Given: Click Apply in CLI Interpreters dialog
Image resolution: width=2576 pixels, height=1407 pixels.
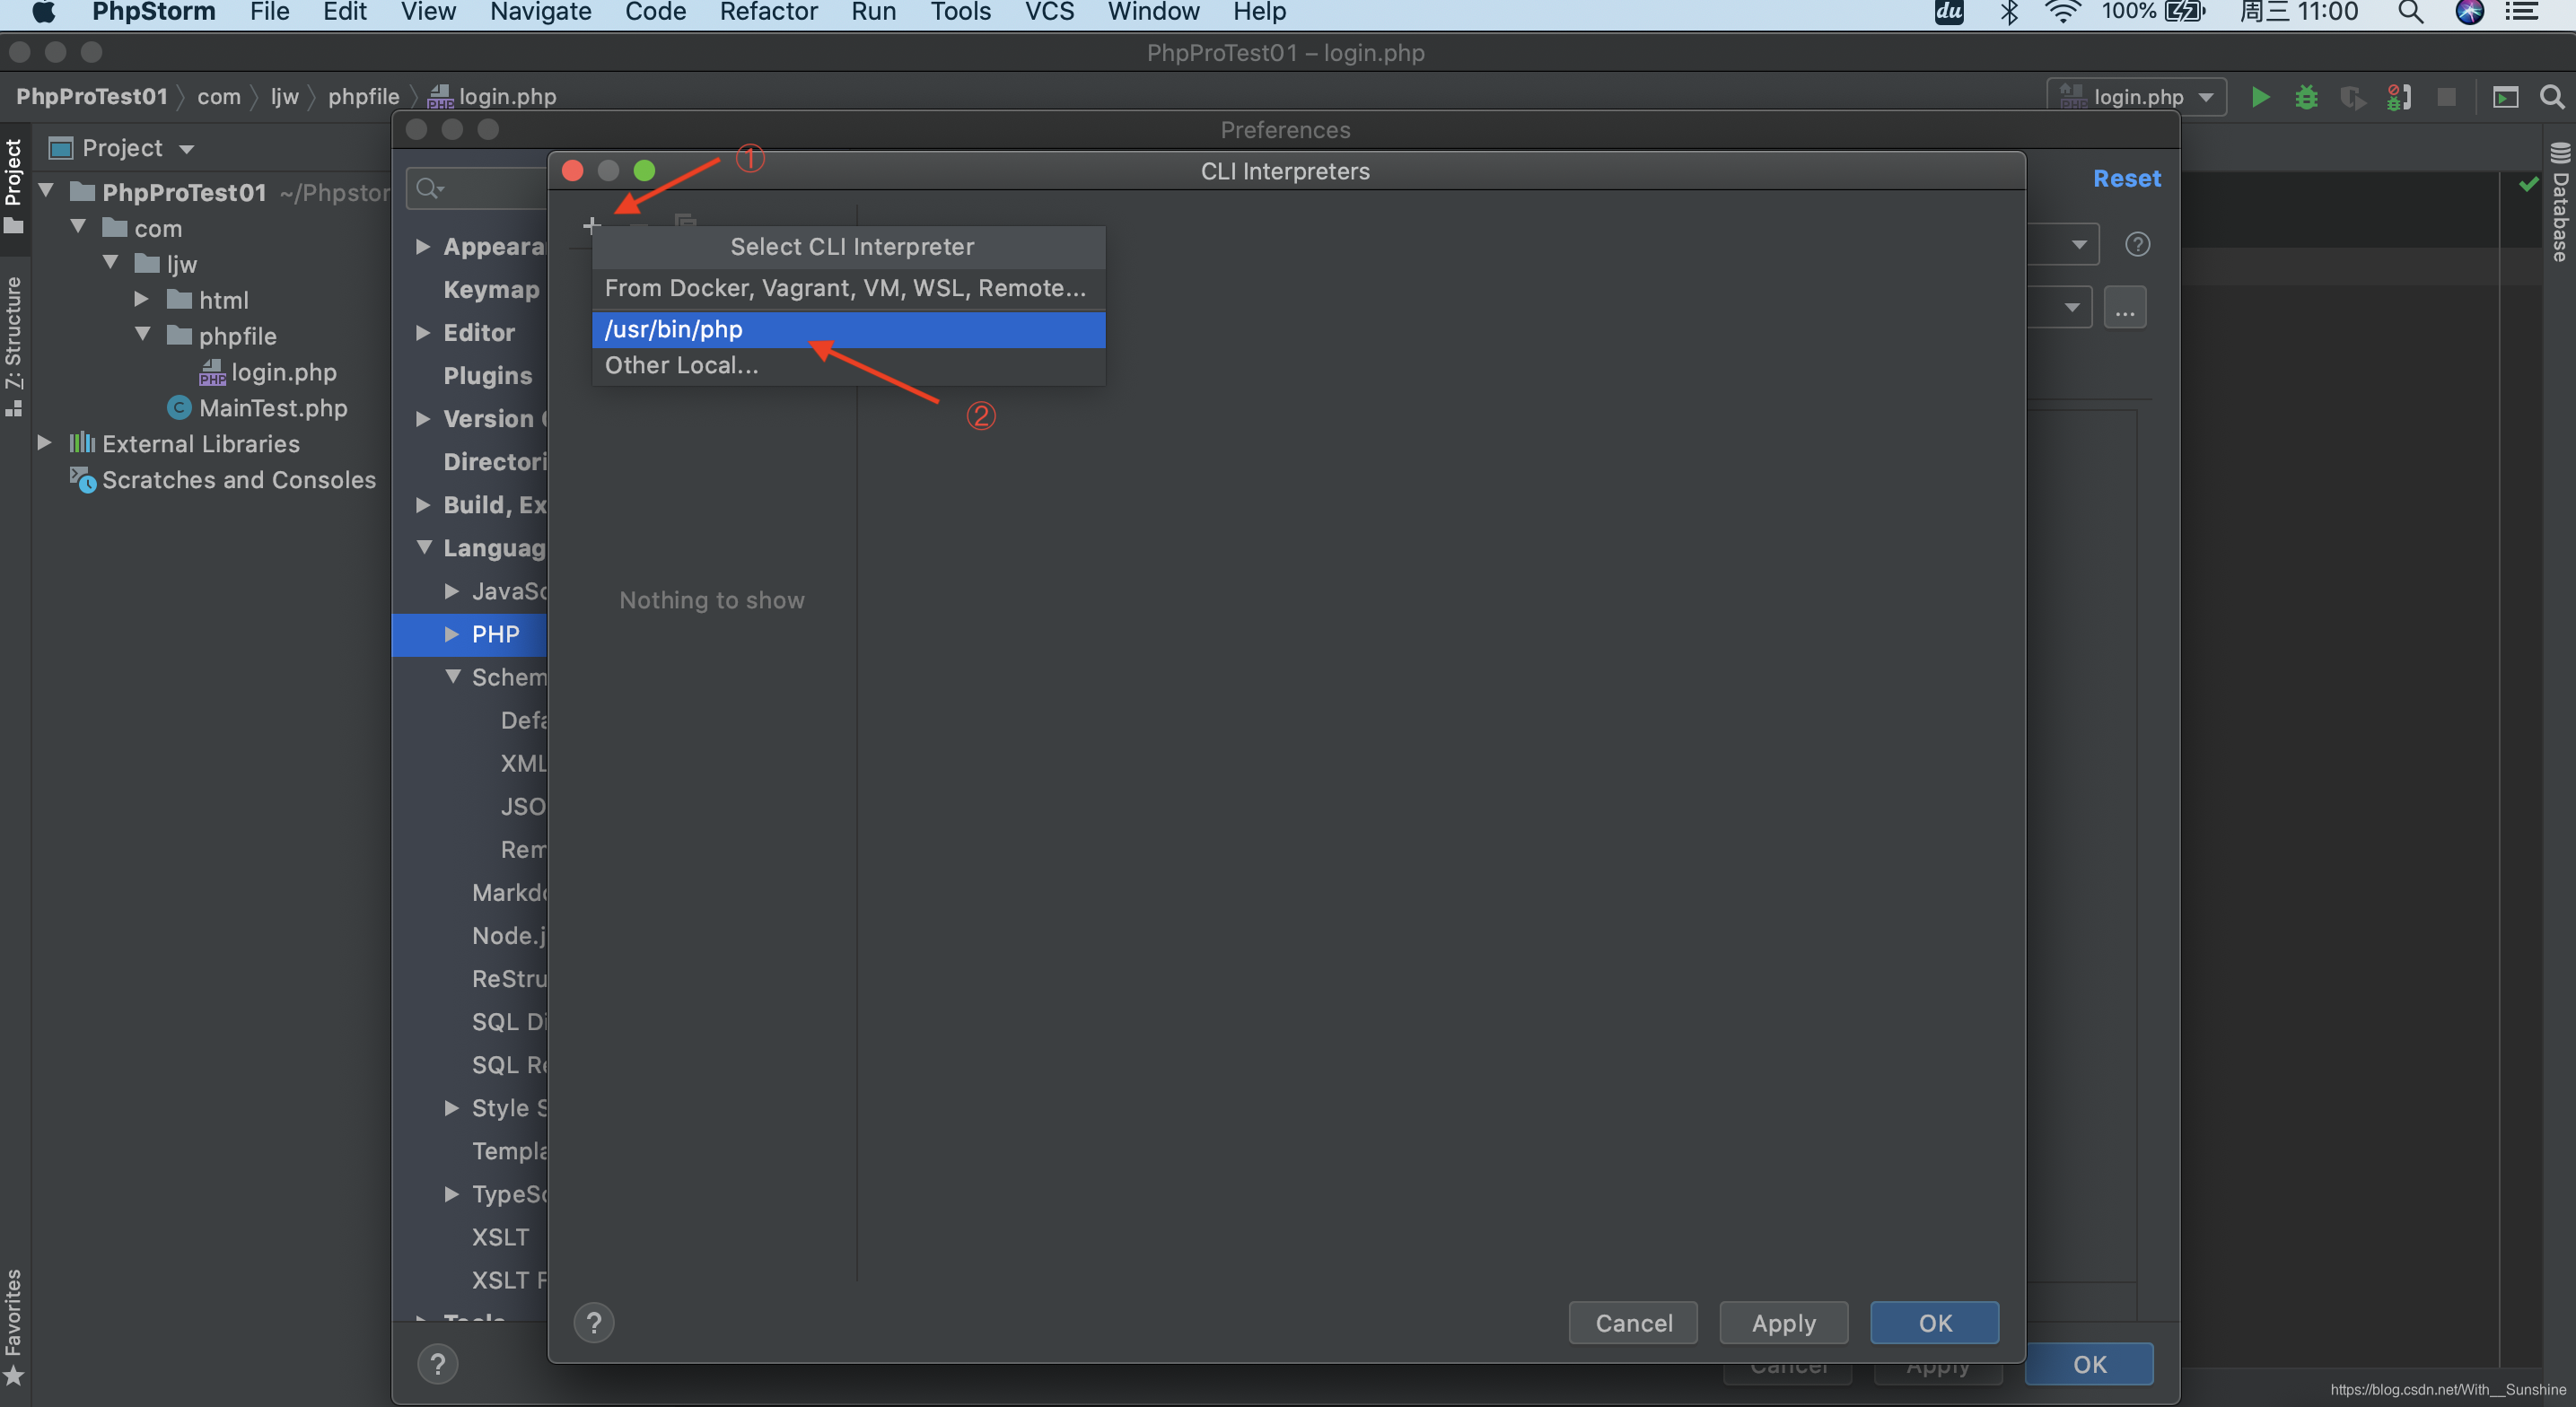Looking at the screenshot, I should (x=1783, y=1322).
